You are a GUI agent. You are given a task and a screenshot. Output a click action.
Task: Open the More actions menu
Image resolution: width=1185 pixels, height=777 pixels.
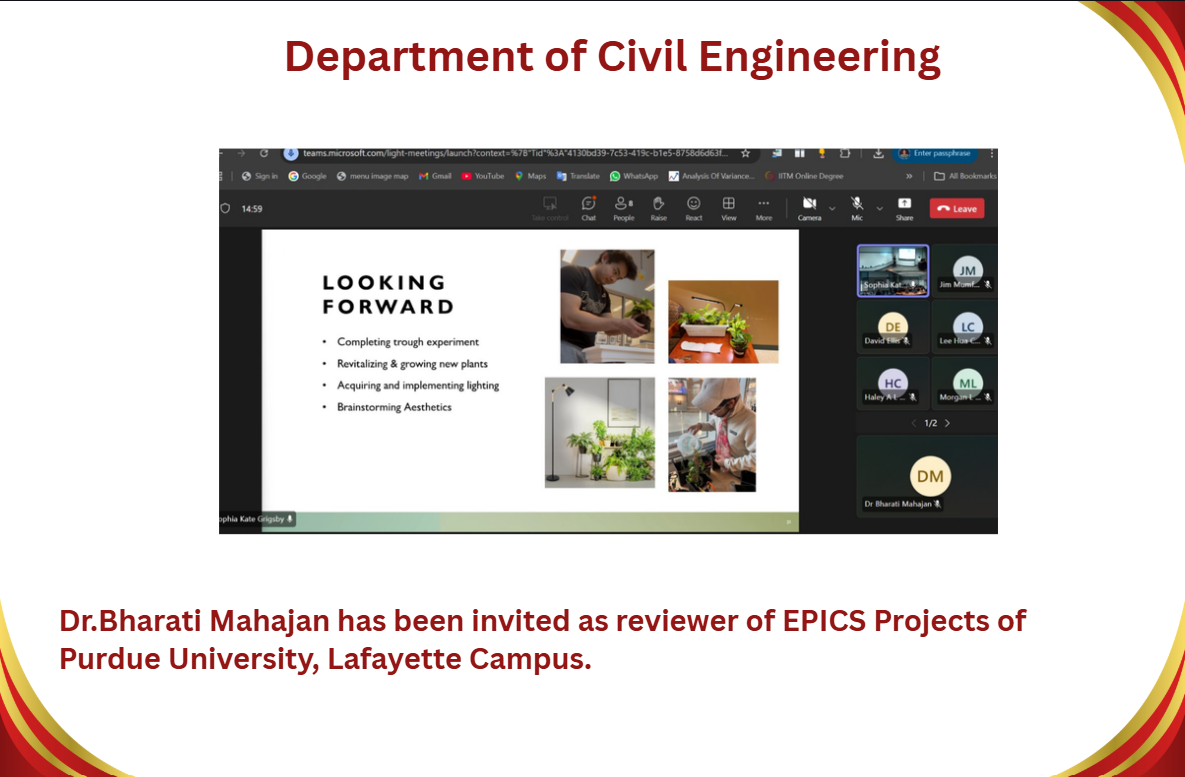click(x=764, y=207)
